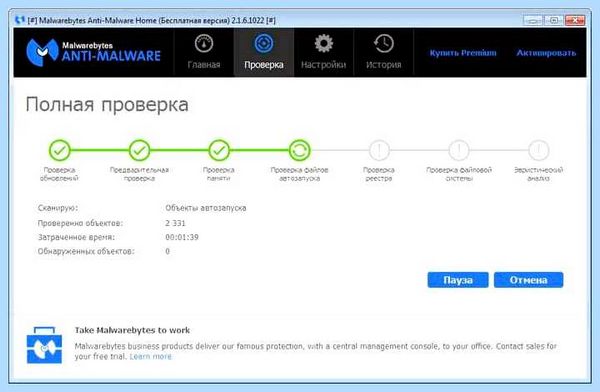This screenshot has height=392, width=600.
Task: Click the scanned objects count 2 331
Action: tap(175, 223)
